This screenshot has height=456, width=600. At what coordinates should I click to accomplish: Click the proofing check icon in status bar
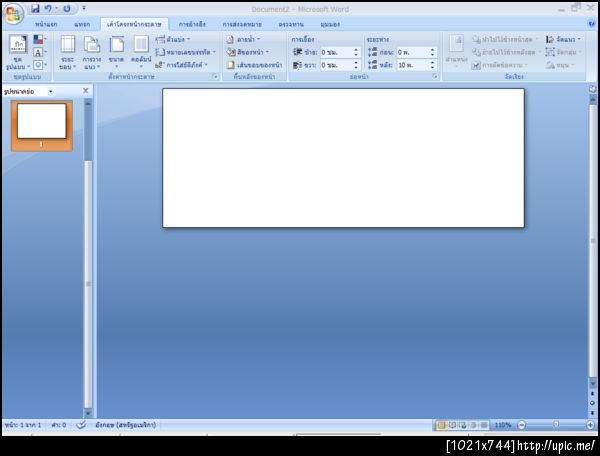[x=81, y=425]
